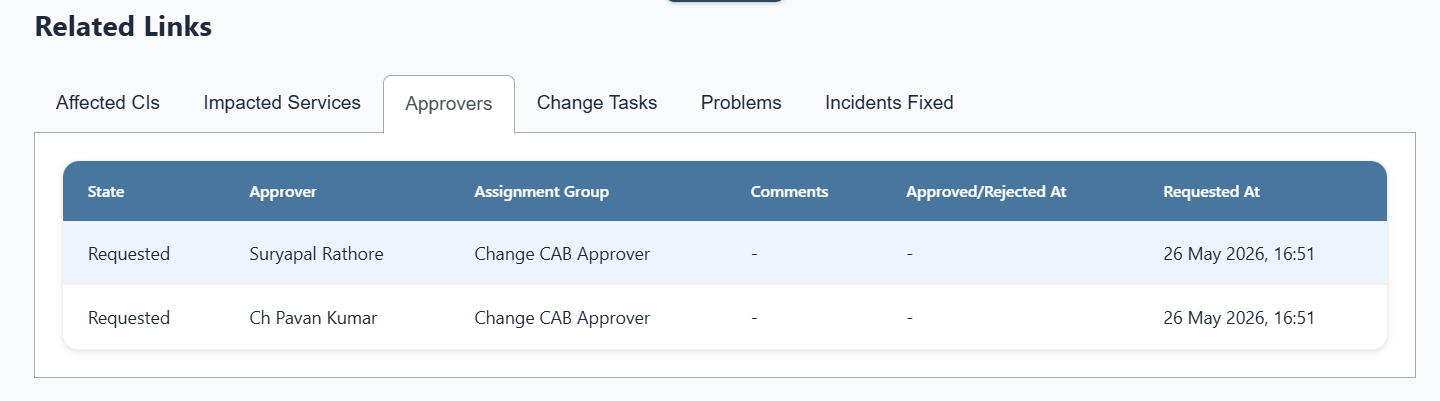The width and height of the screenshot is (1440, 401).
Task: Click the Approved/Rejected At column header
Action: pyautogui.click(x=986, y=192)
